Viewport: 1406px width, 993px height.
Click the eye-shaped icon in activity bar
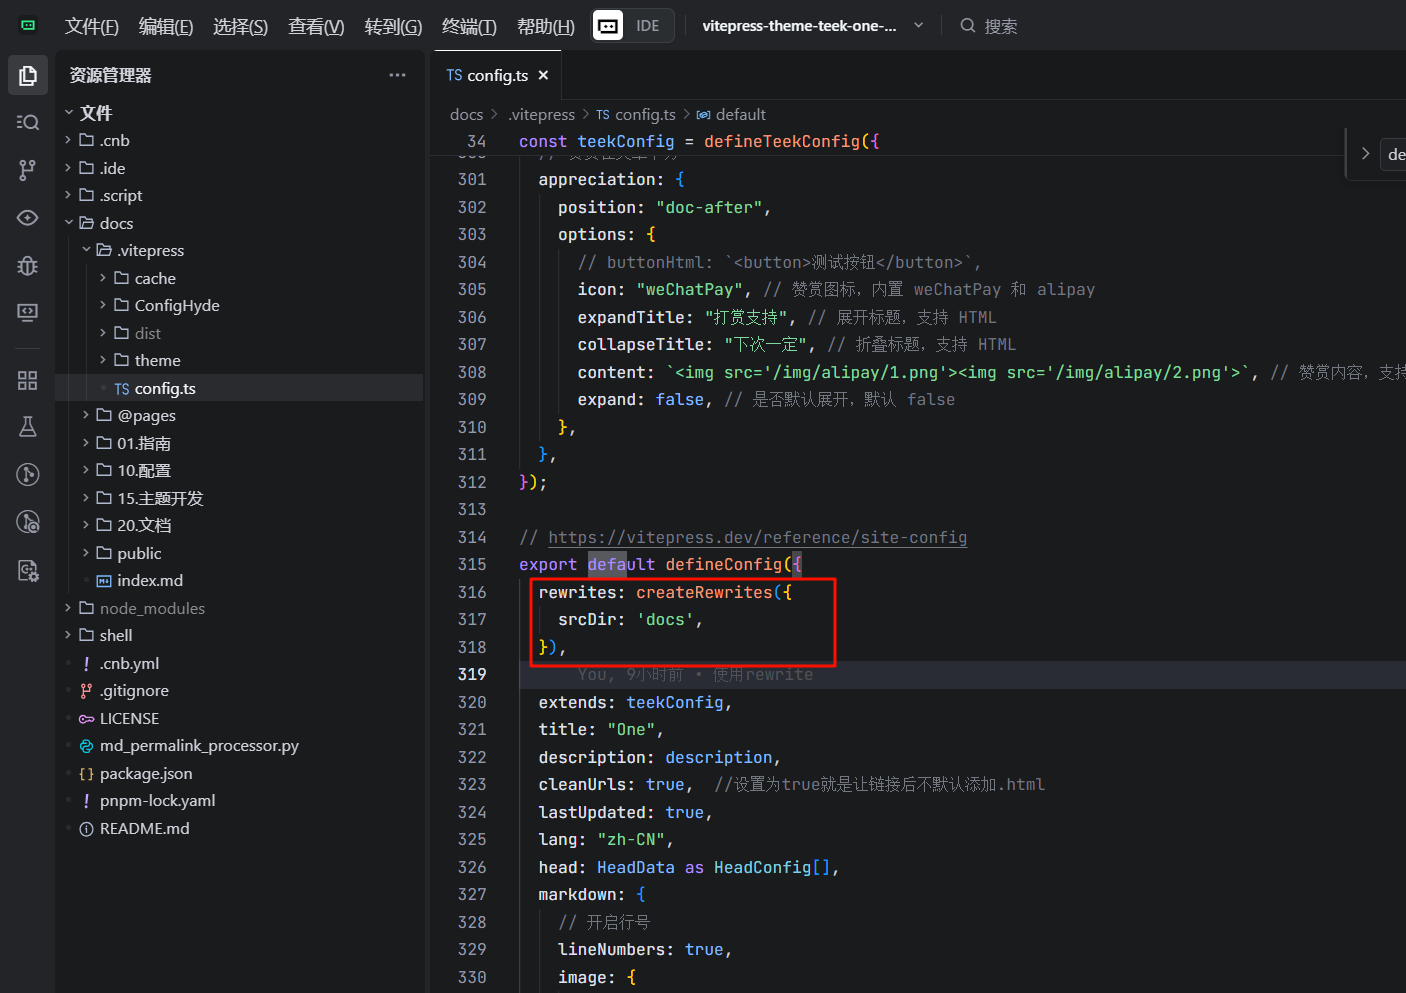tap(28, 217)
